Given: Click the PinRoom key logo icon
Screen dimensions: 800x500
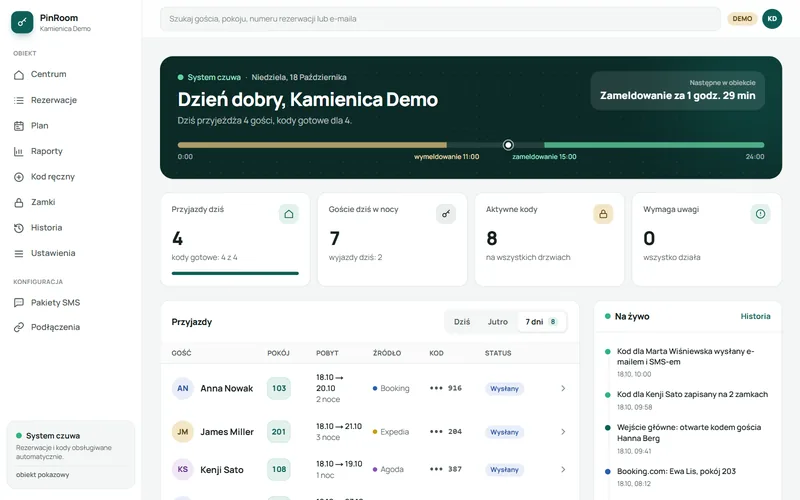Looking at the screenshot, I should point(22,22).
